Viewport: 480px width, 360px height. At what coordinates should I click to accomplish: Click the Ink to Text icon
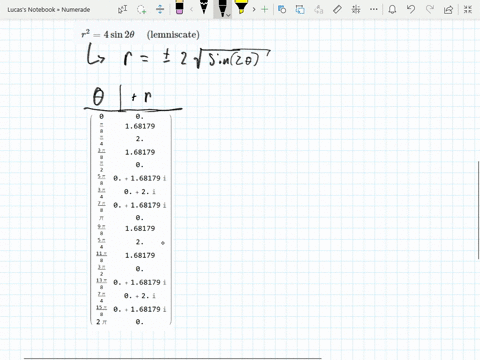pos(319,9)
